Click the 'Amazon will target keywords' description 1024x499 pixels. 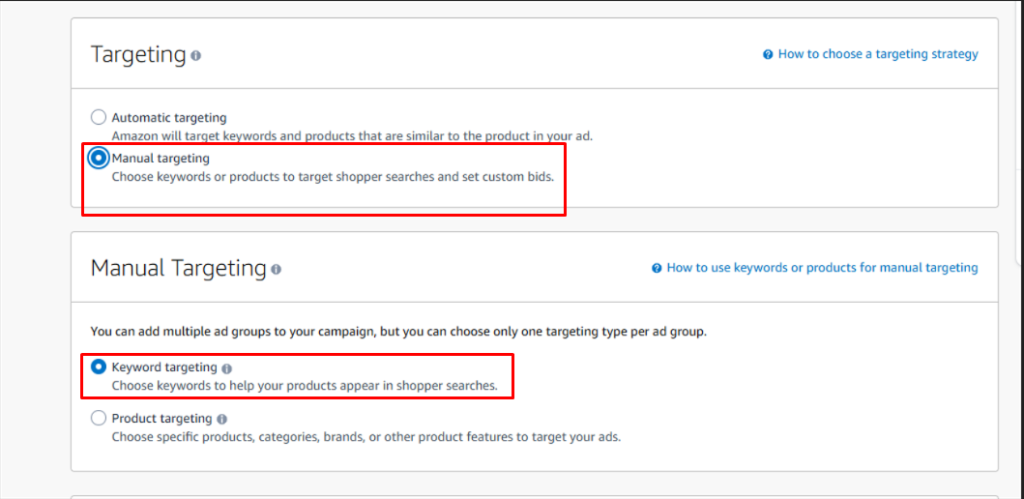(x=366, y=135)
